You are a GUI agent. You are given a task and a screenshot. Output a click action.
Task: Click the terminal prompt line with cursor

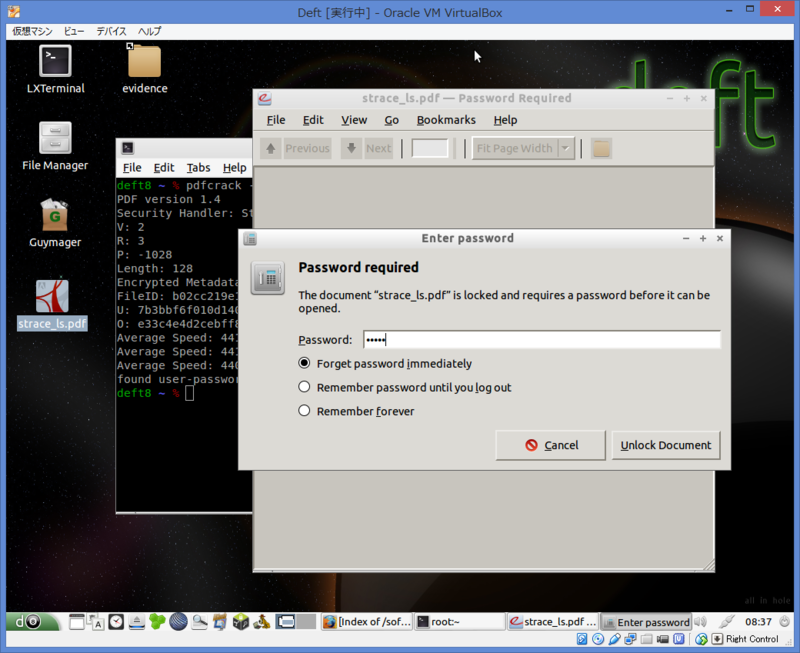(156, 393)
